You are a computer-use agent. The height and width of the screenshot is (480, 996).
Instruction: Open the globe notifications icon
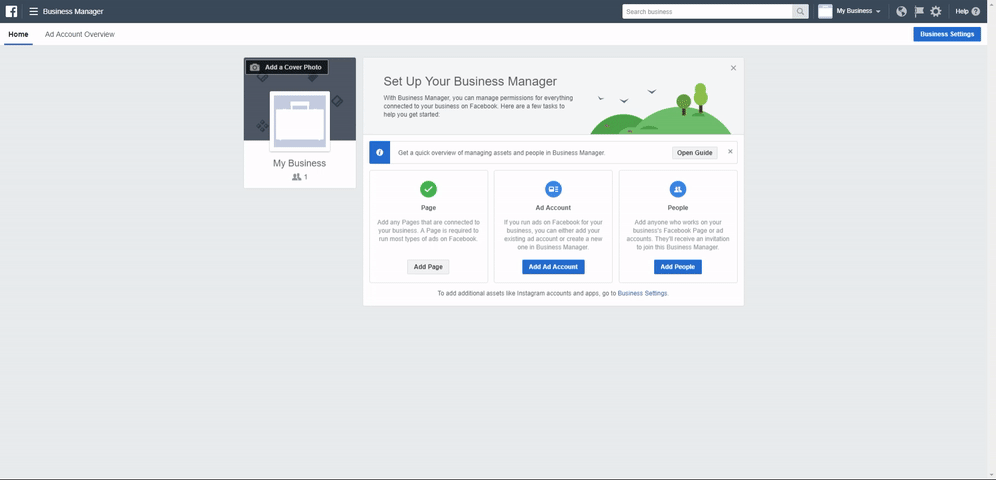(901, 11)
